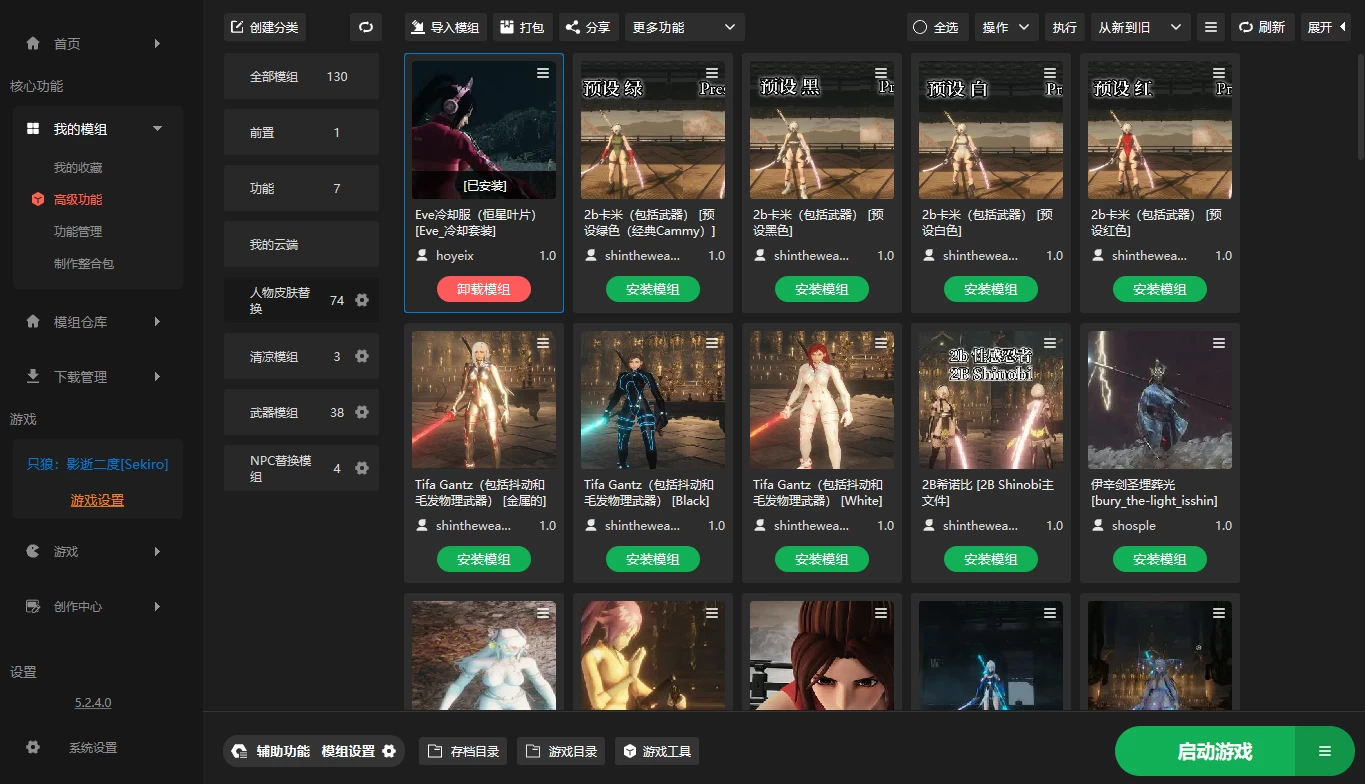
Task: Click the 分享 share icon
Action: tap(571, 26)
